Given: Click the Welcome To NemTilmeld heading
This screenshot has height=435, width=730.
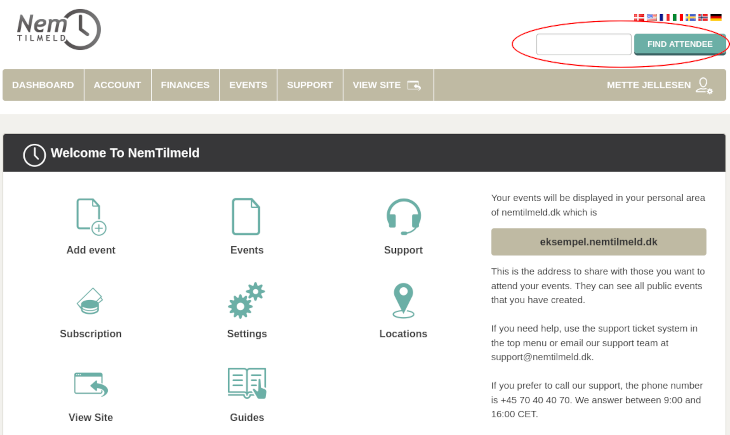Looking at the screenshot, I should coord(125,153).
